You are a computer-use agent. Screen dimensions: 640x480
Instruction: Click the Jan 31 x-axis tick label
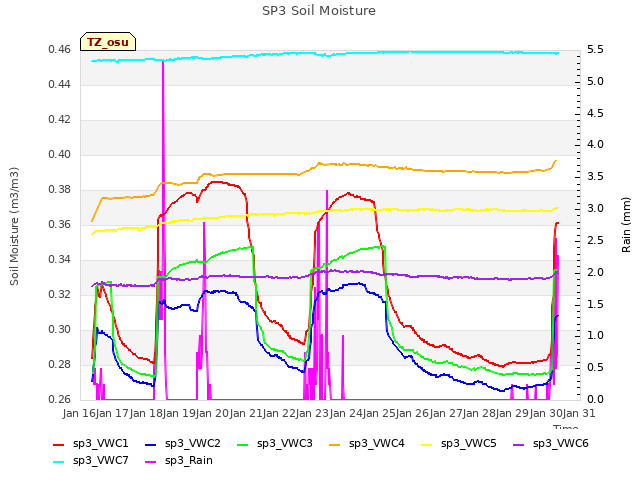579,413
